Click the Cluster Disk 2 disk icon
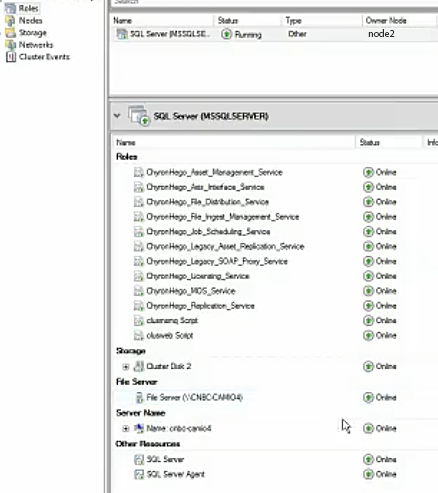The width and height of the screenshot is (438, 493). coord(139,366)
